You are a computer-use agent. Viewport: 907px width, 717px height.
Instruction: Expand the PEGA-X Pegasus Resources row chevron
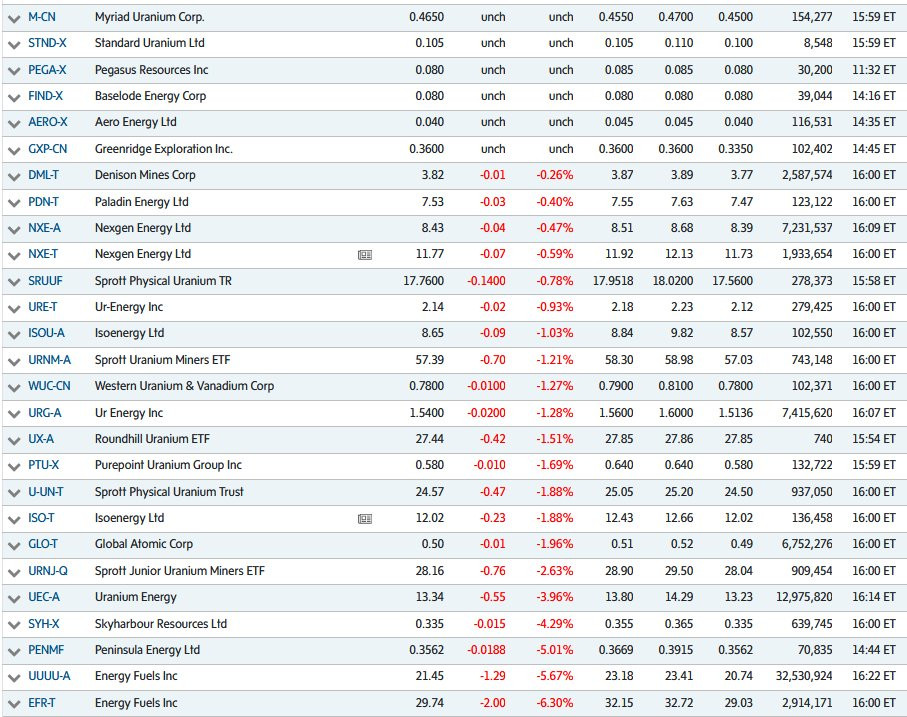click(x=14, y=71)
